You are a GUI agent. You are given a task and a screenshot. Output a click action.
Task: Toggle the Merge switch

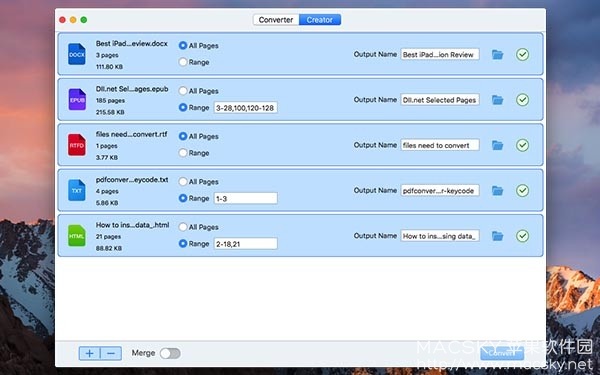(170, 353)
